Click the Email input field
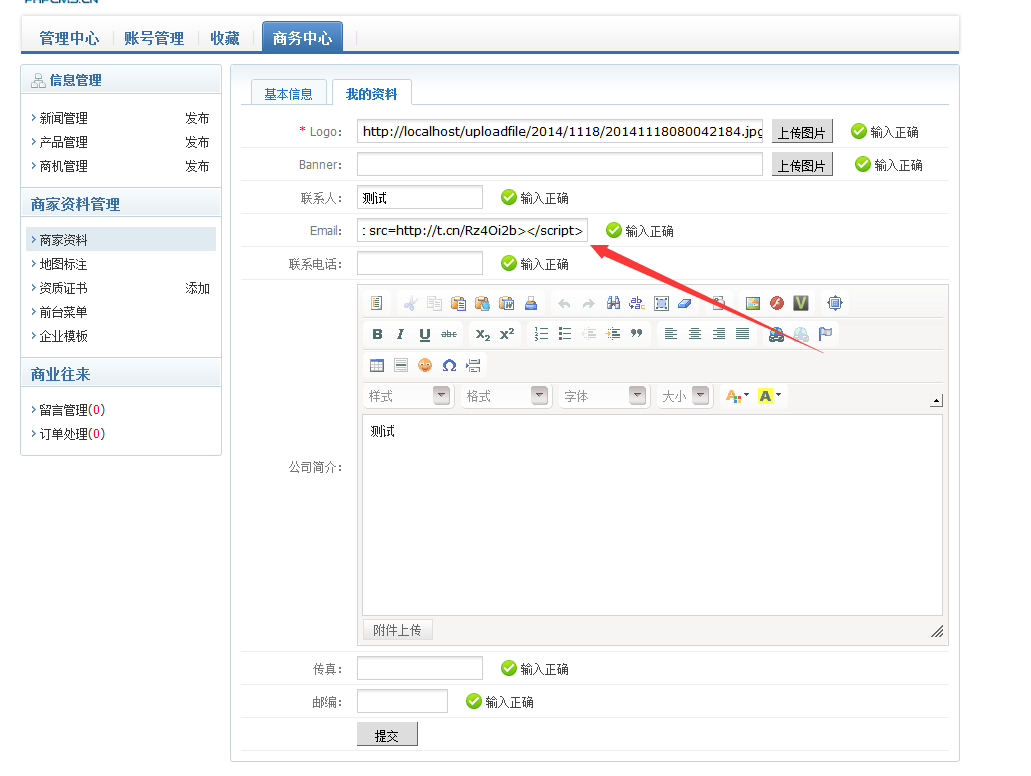 pyautogui.click(x=472, y=230)
